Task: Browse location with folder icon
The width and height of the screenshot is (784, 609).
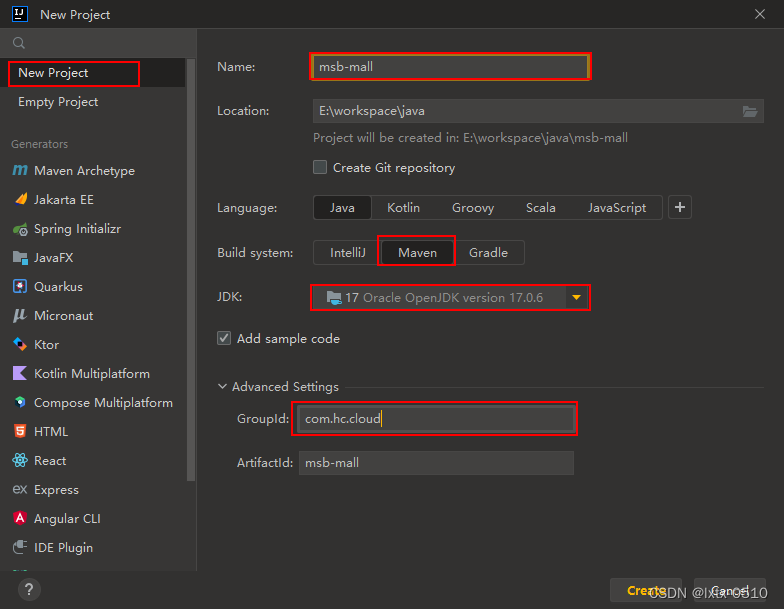Action: [750, 111]
